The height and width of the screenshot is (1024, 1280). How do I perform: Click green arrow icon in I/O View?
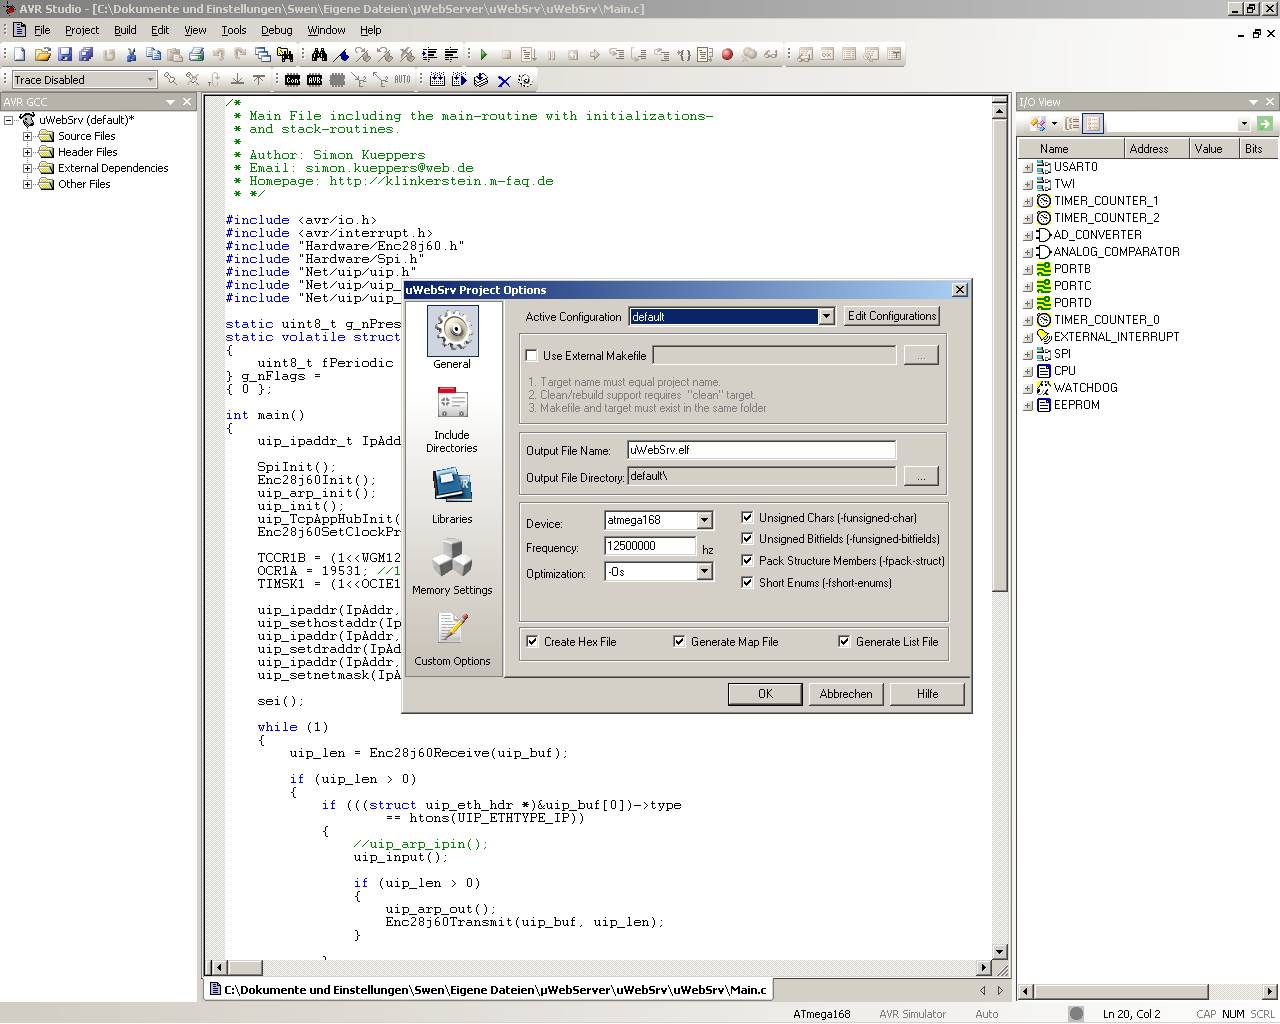click(1265, 124)
